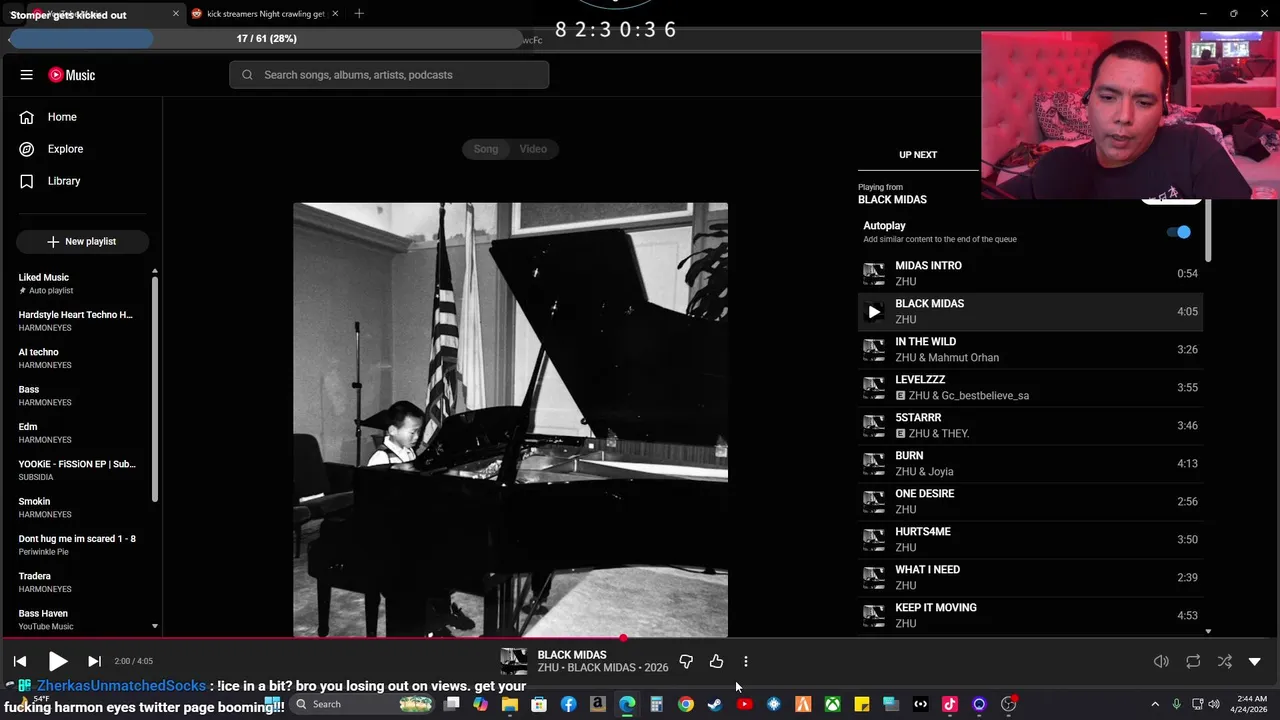The height and width of the screenshot is (720, 1280).
Task: Play 5STARRR from queue
Action: point(1030,425)
